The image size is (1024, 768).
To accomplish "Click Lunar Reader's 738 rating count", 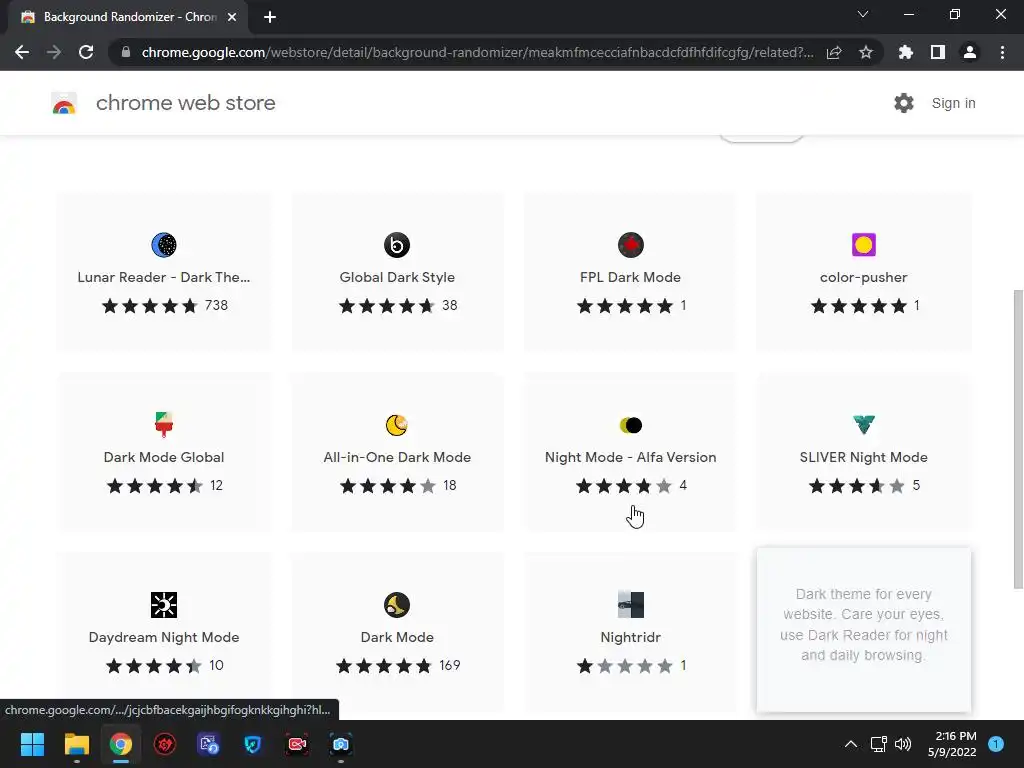I will pos(216,305).
